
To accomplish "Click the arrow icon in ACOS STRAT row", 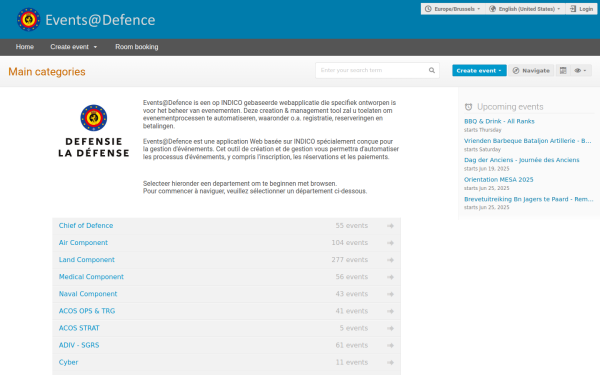I will pos(390,328).
